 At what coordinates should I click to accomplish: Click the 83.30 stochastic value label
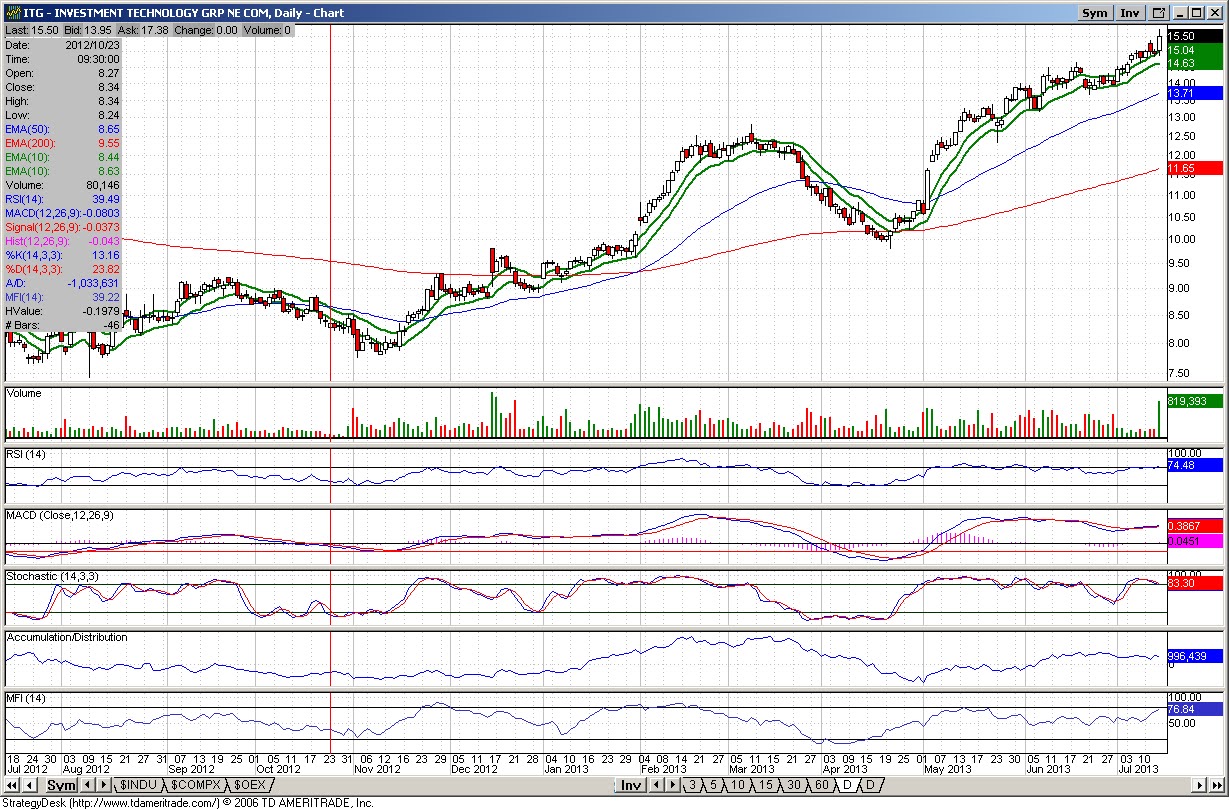point(1194,582)
